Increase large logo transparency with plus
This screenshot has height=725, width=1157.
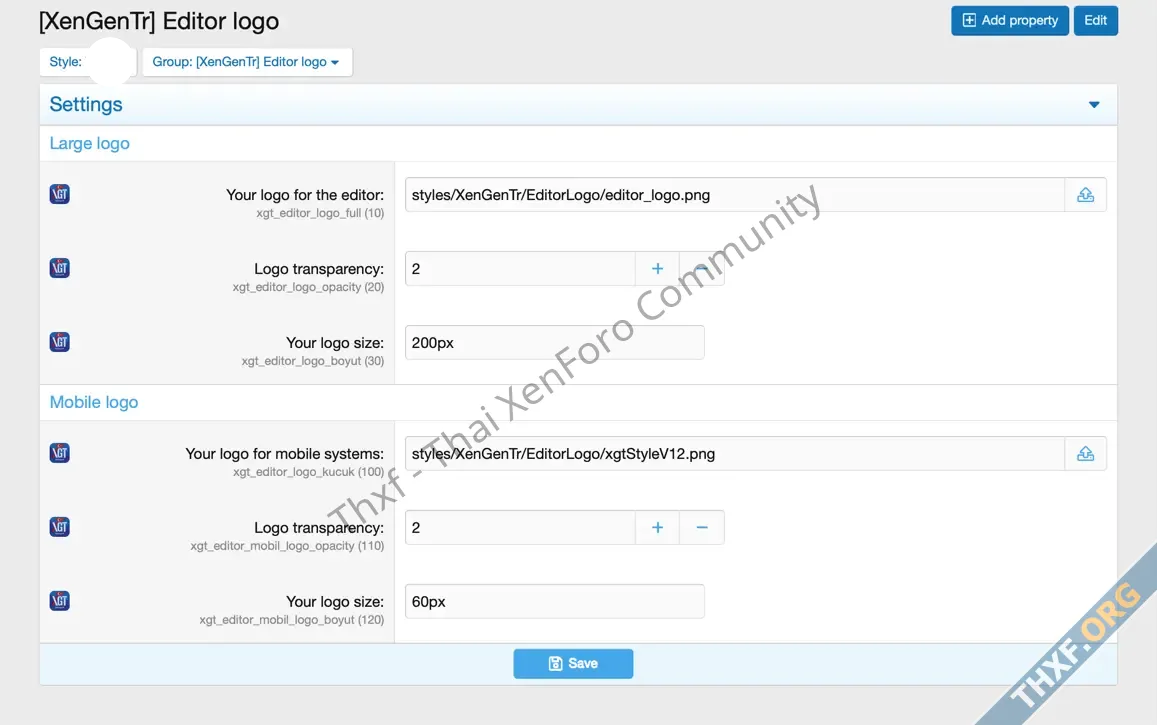coord(657,268)
